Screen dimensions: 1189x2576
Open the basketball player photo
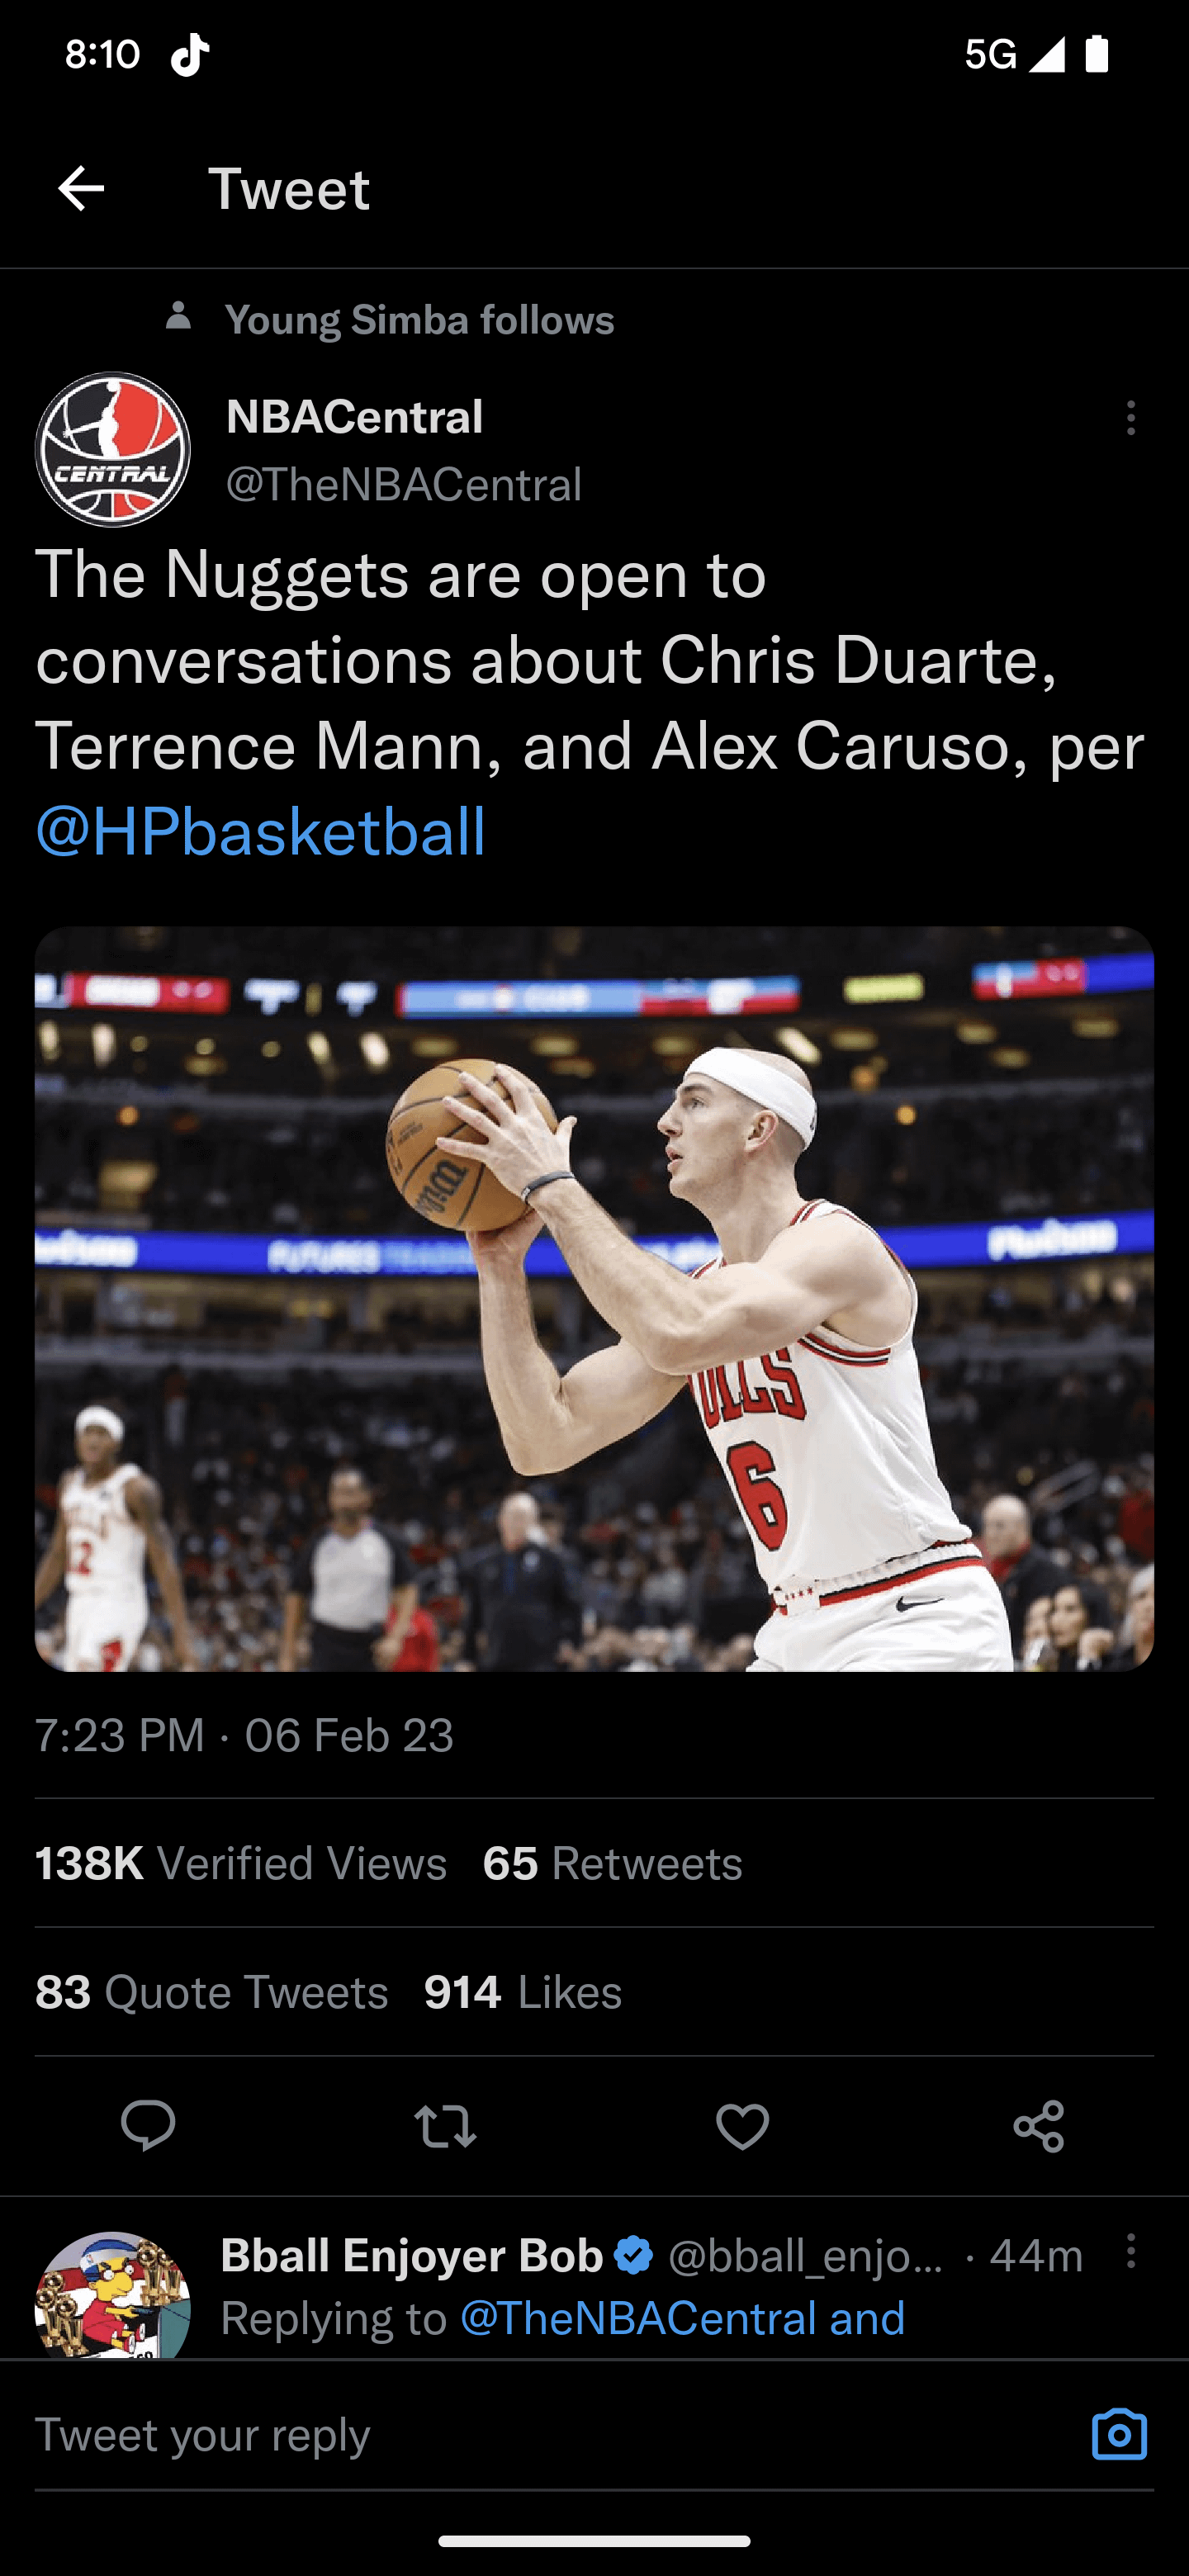594,1298
